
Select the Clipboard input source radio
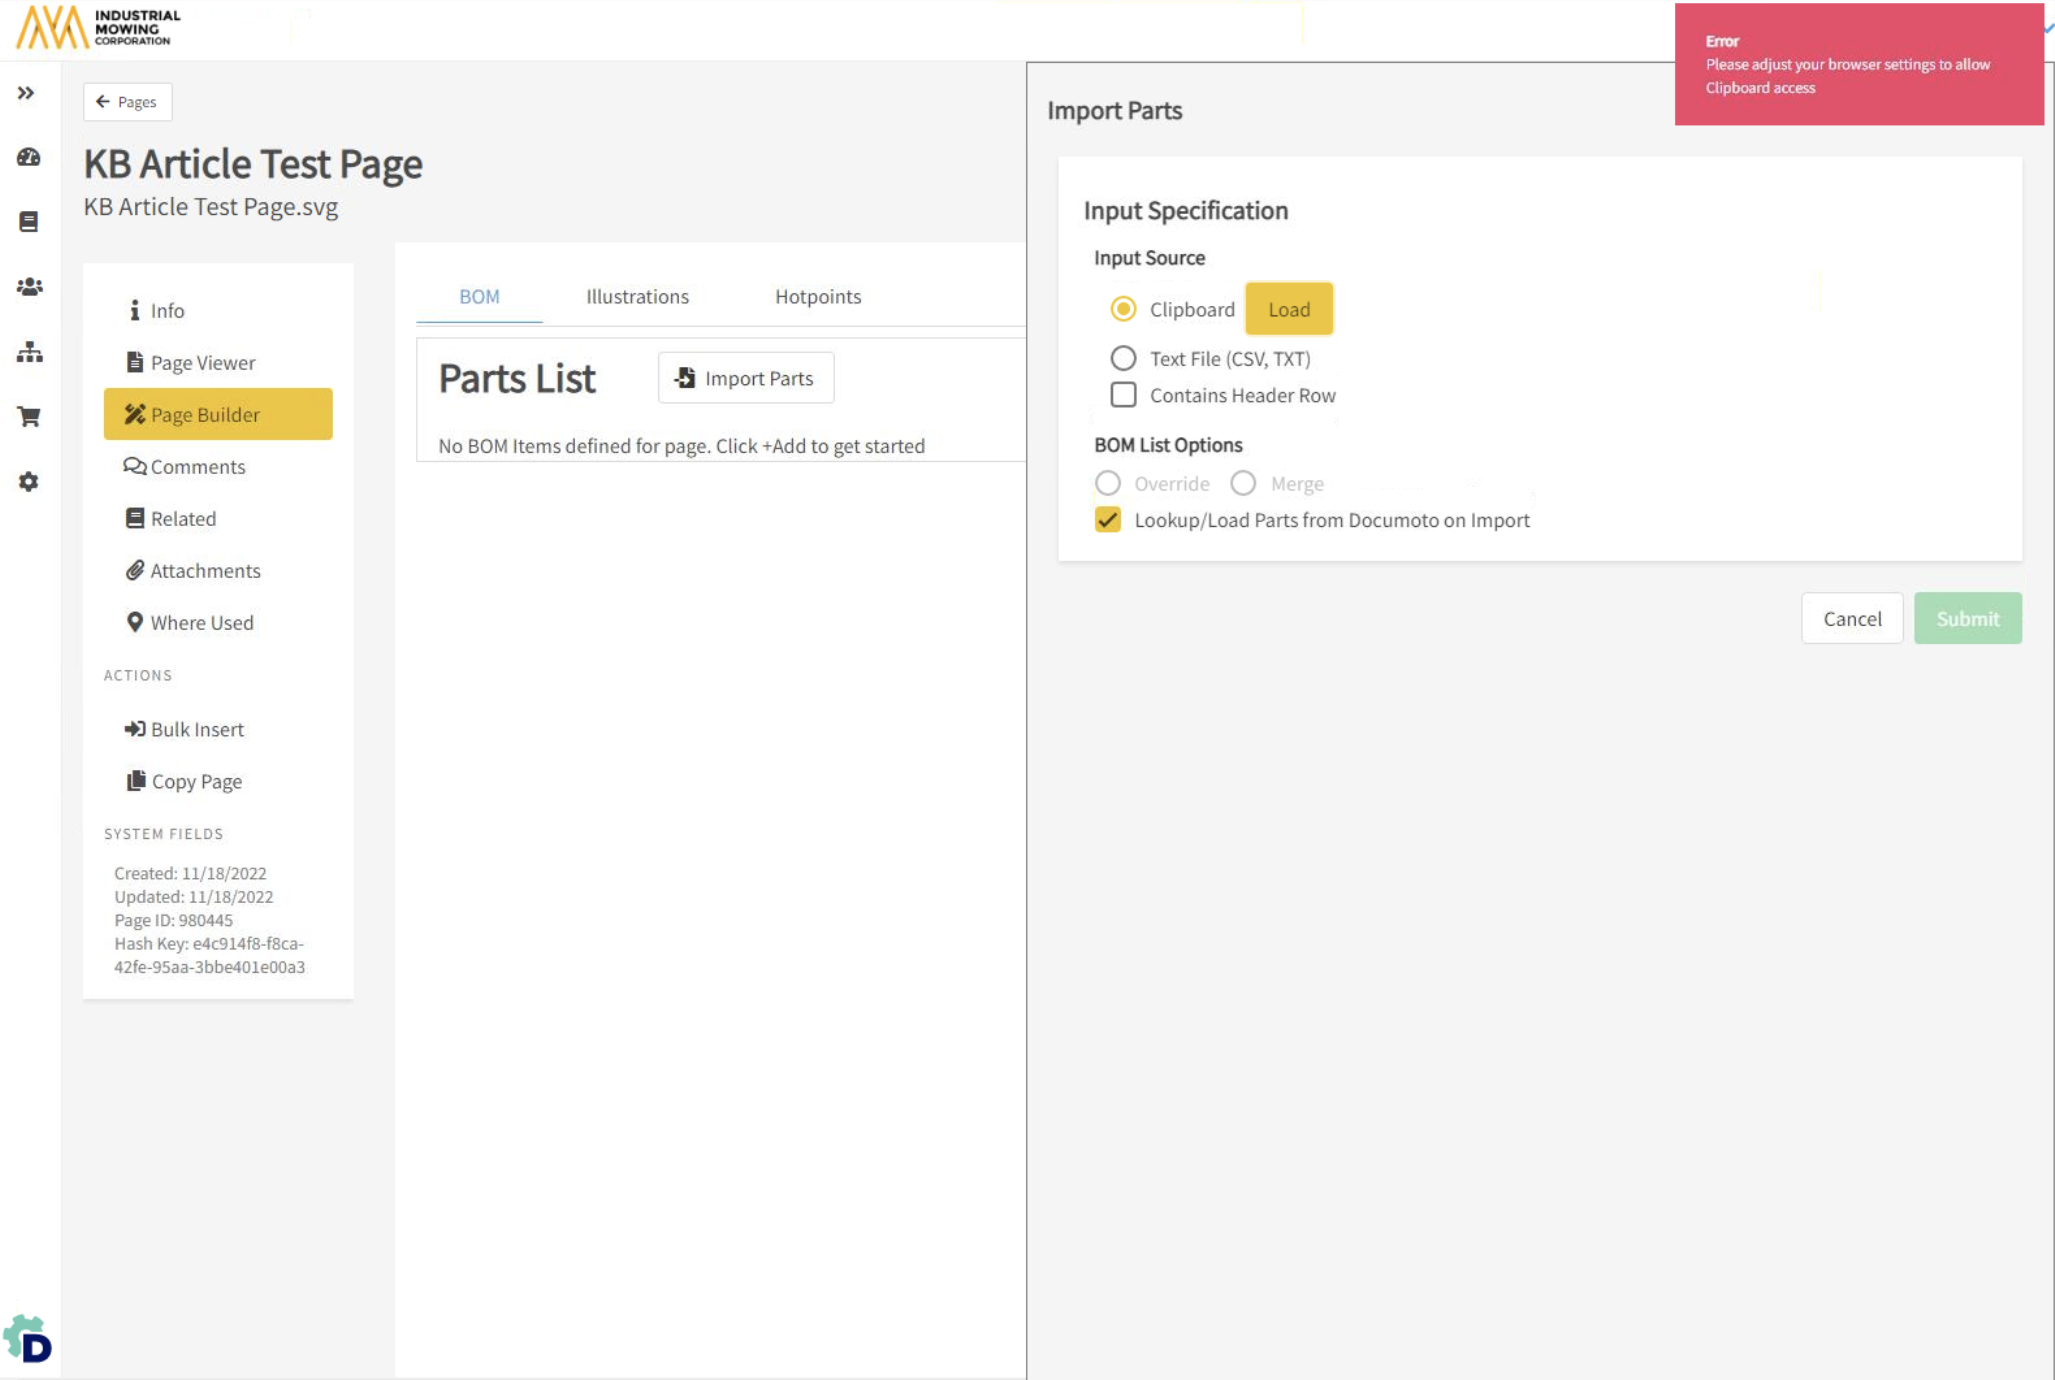click(1123, 309)
